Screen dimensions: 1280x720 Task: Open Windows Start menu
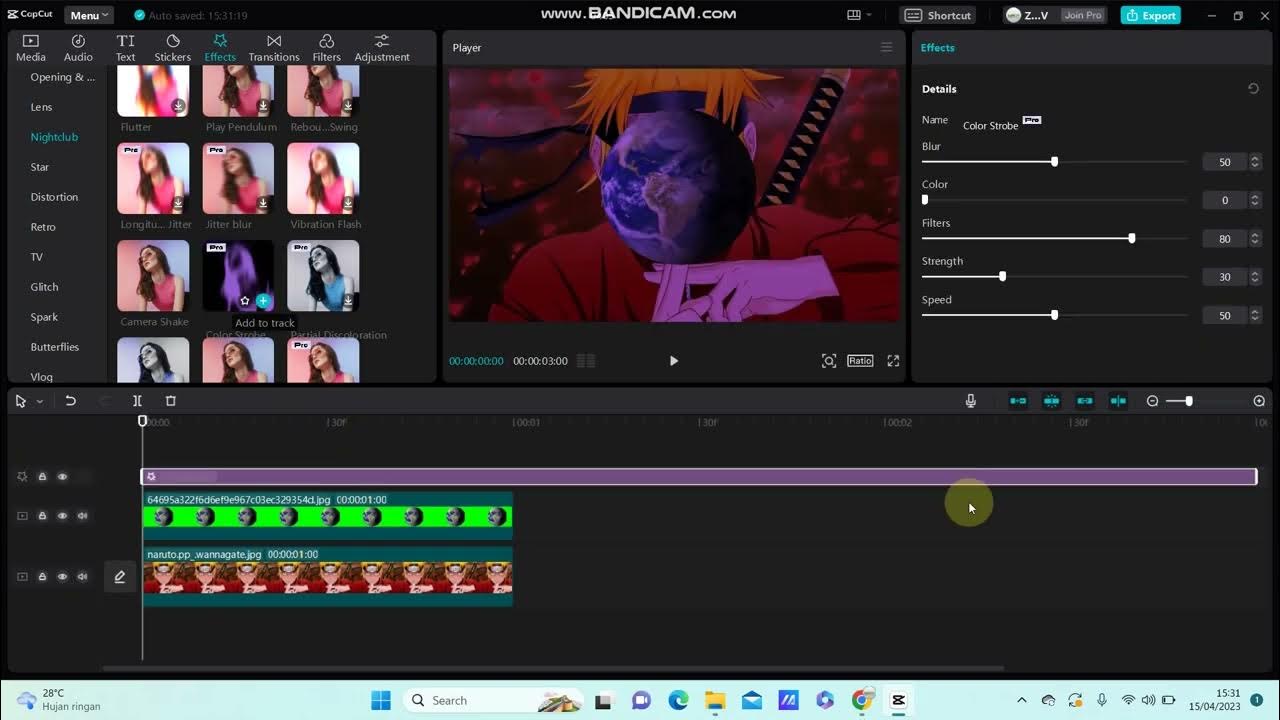tap(381, 700)
